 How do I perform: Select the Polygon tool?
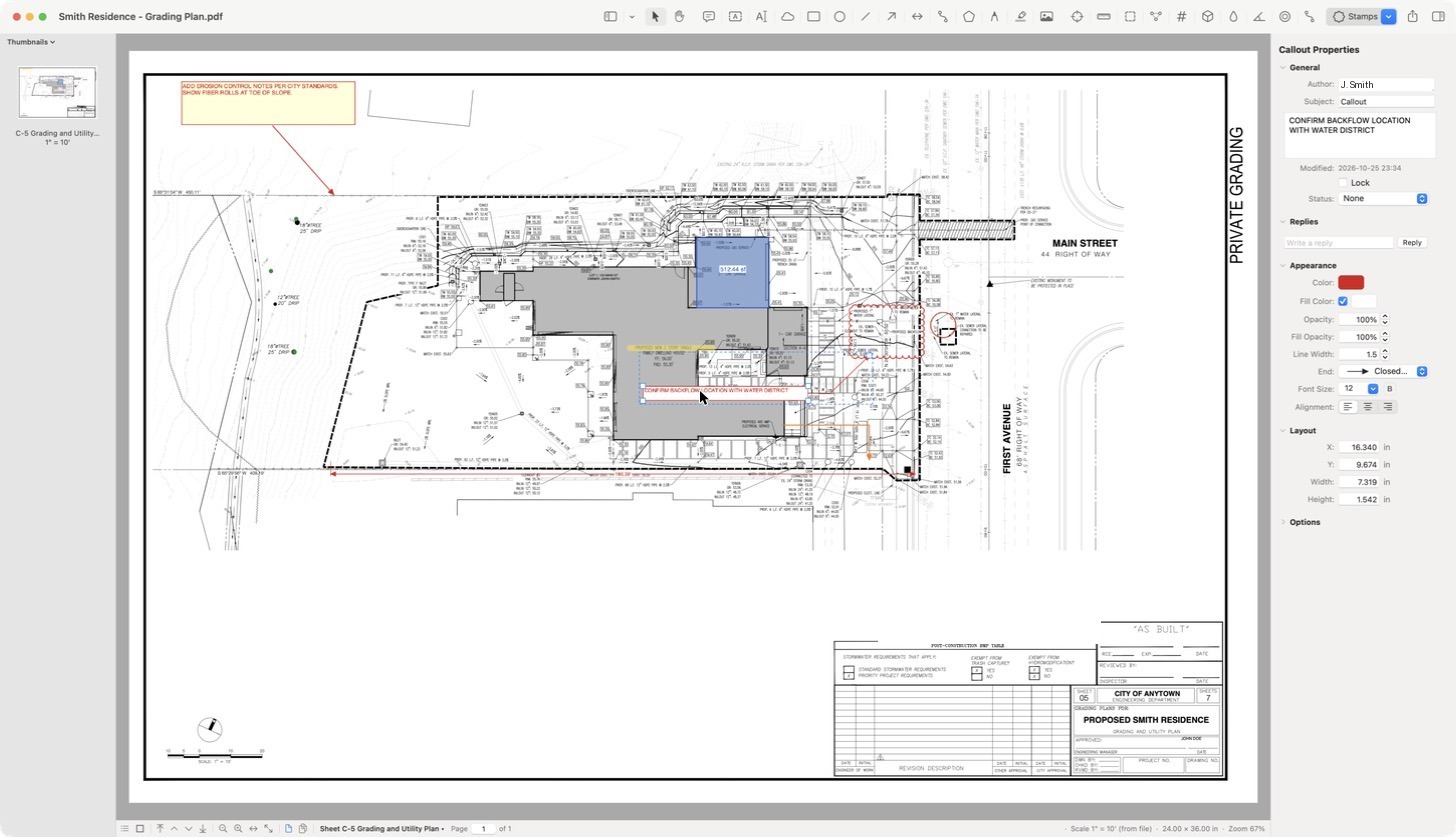pos(969,17)
